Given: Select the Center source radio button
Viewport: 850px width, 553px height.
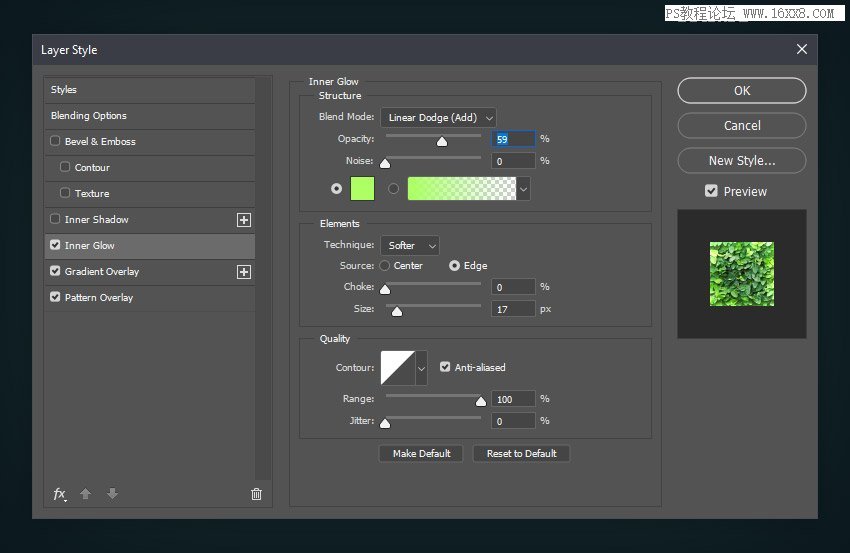Looking at the screenshot, I should pos(384,266).
